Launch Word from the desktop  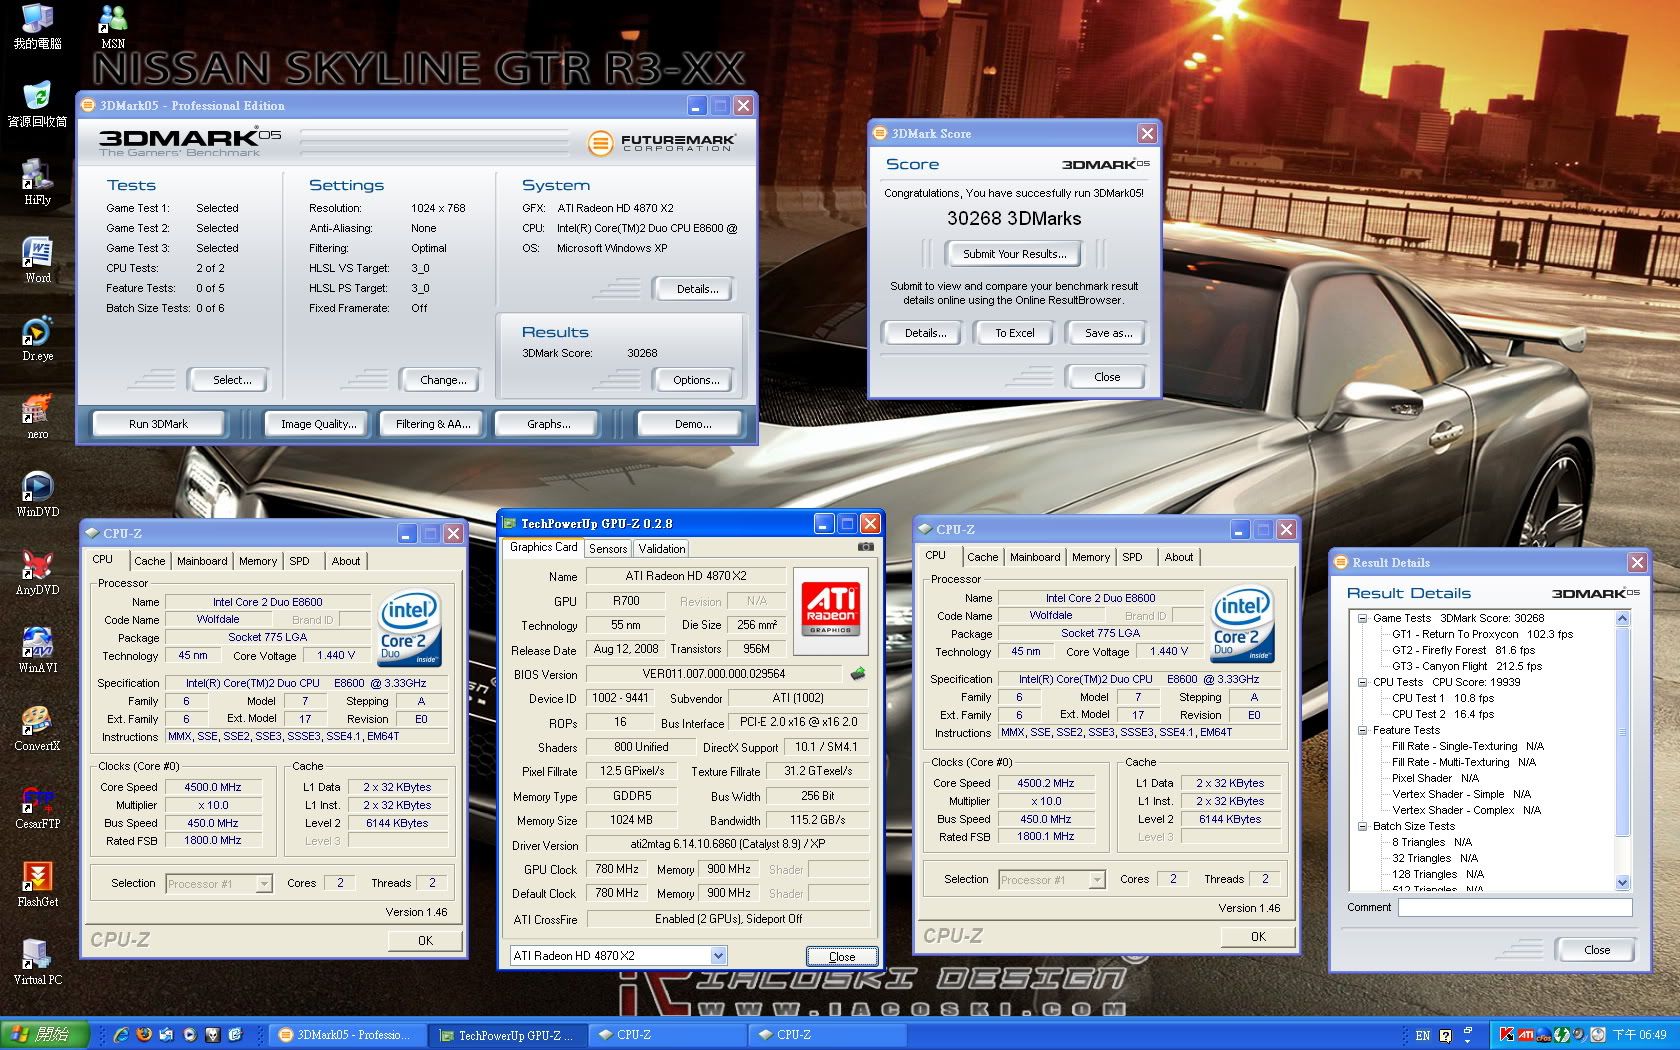pyautogui.click(x=37, y=260)
